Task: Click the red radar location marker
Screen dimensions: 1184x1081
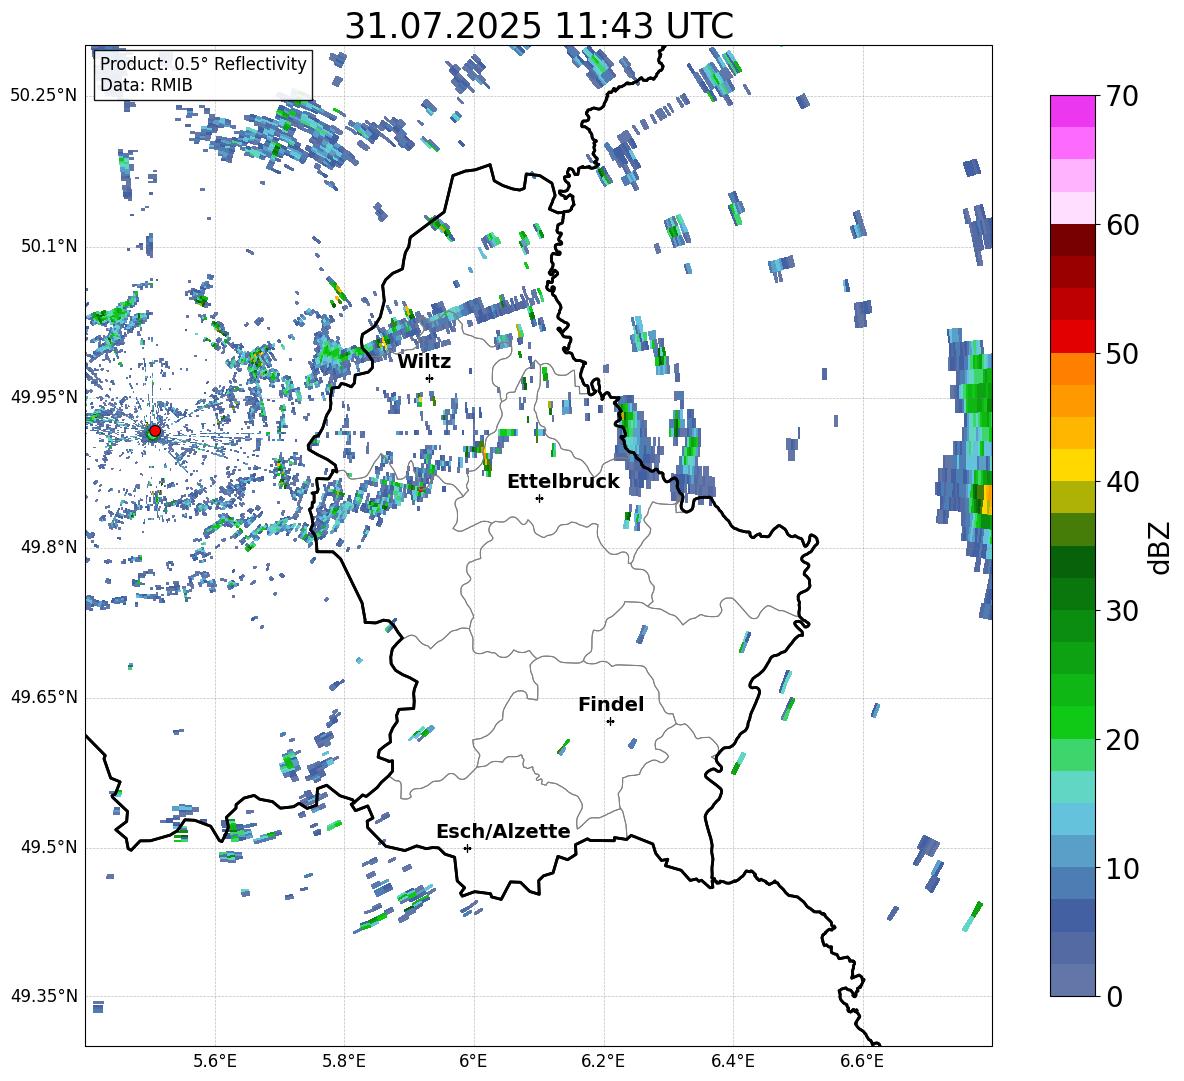Action: tap(155, 431)
